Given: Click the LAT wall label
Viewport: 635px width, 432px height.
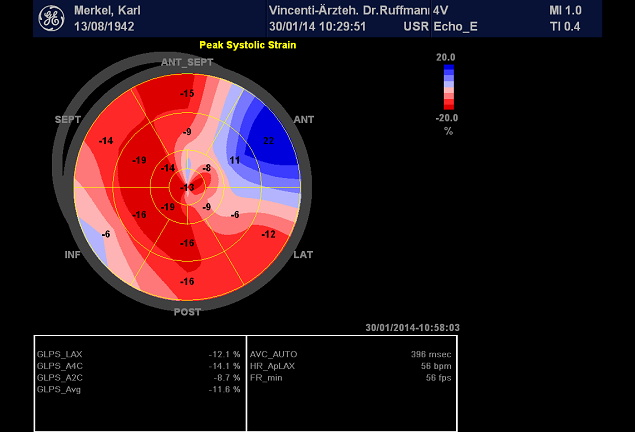Looking at the screenshot, I should (303, 255).
